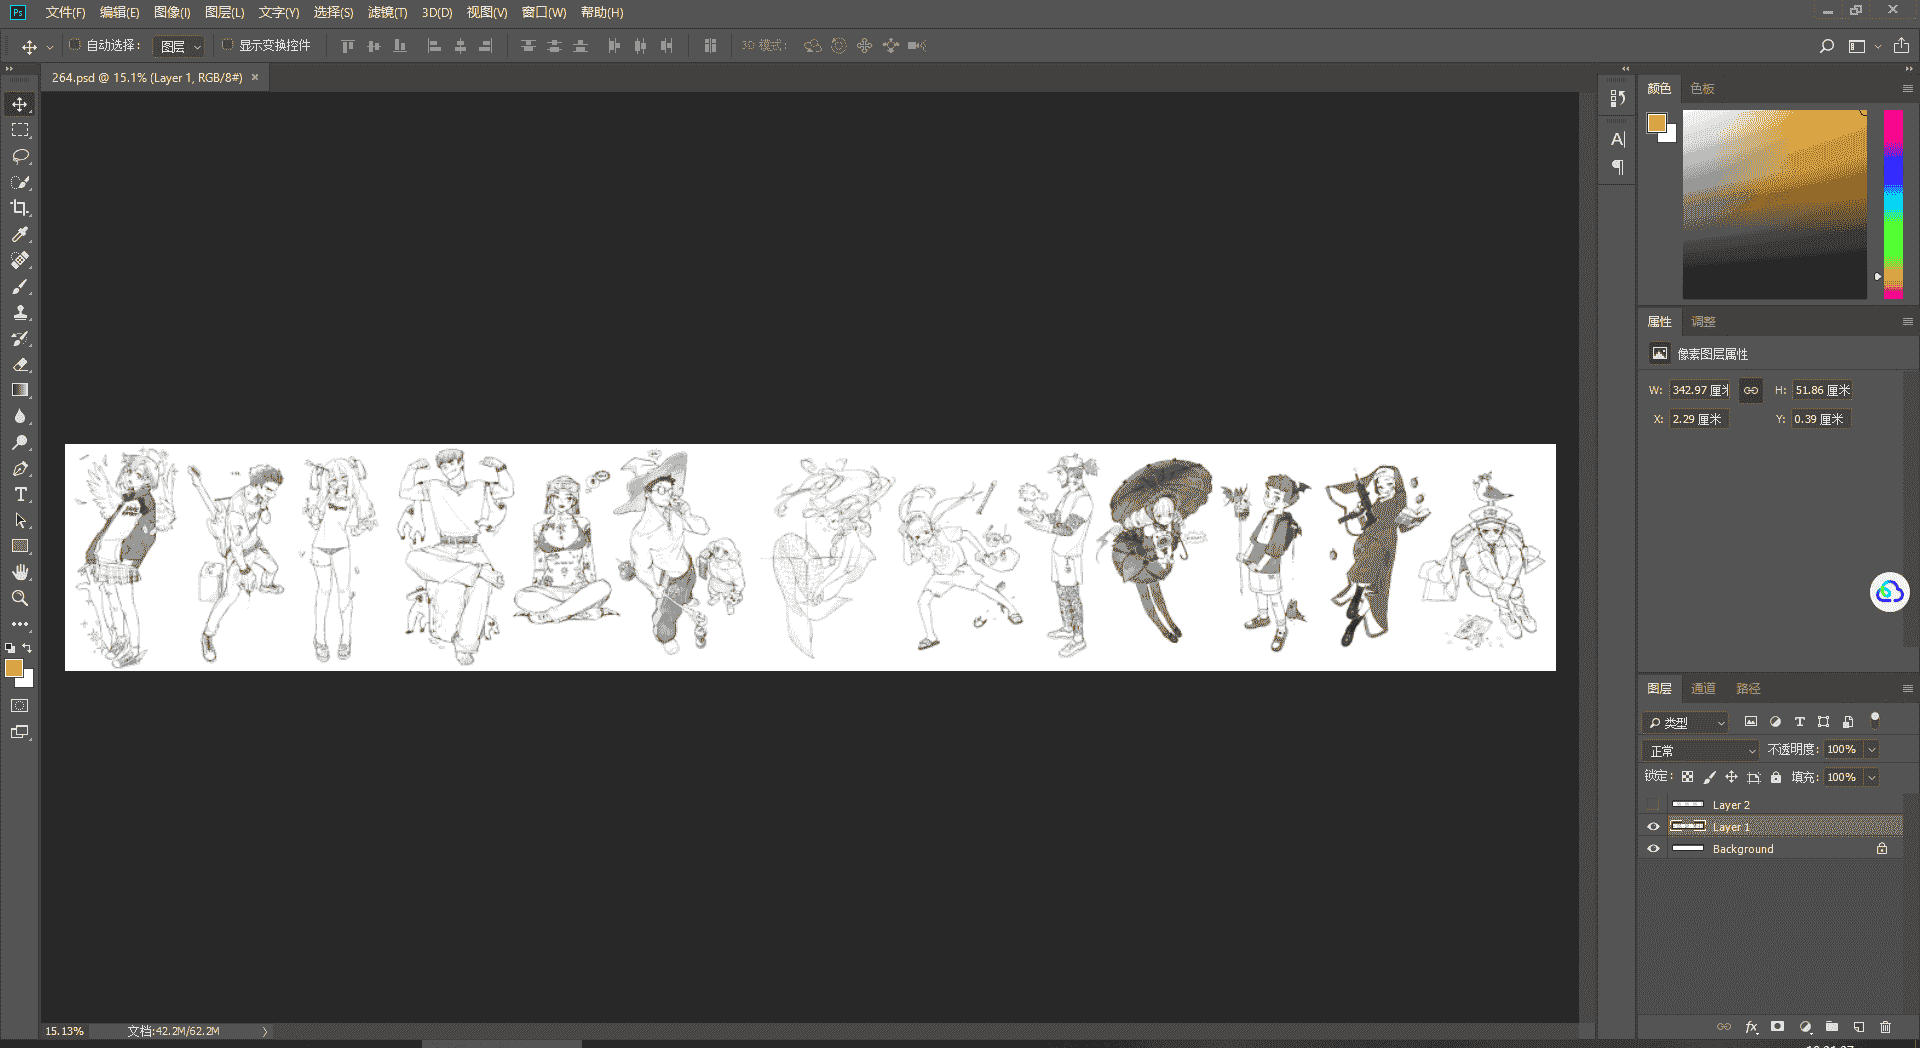Open the auto-select Layer dropdown
The height and width of the screenshot is (1048, 1920).
pos(180,46)
